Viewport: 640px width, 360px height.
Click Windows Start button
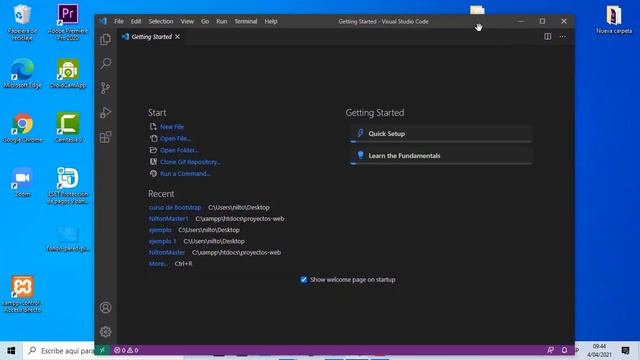(11, 351)
